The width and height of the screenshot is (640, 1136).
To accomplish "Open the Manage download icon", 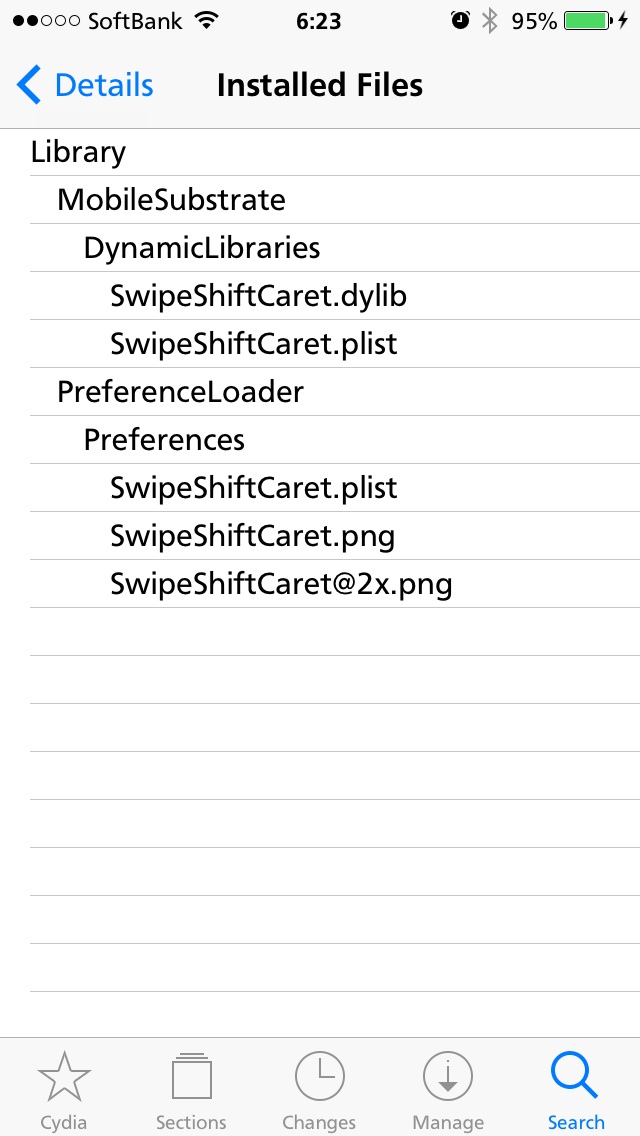I will (x=447, y=1077).
